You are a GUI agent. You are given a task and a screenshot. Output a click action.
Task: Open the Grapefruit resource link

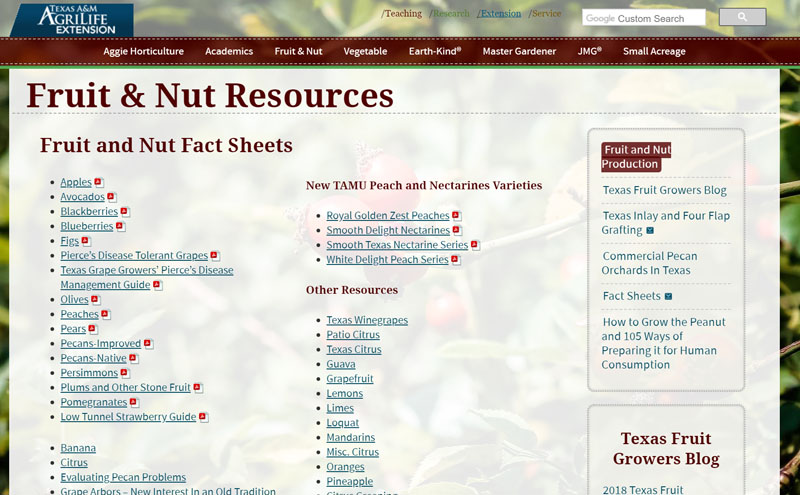click(349, 379)
